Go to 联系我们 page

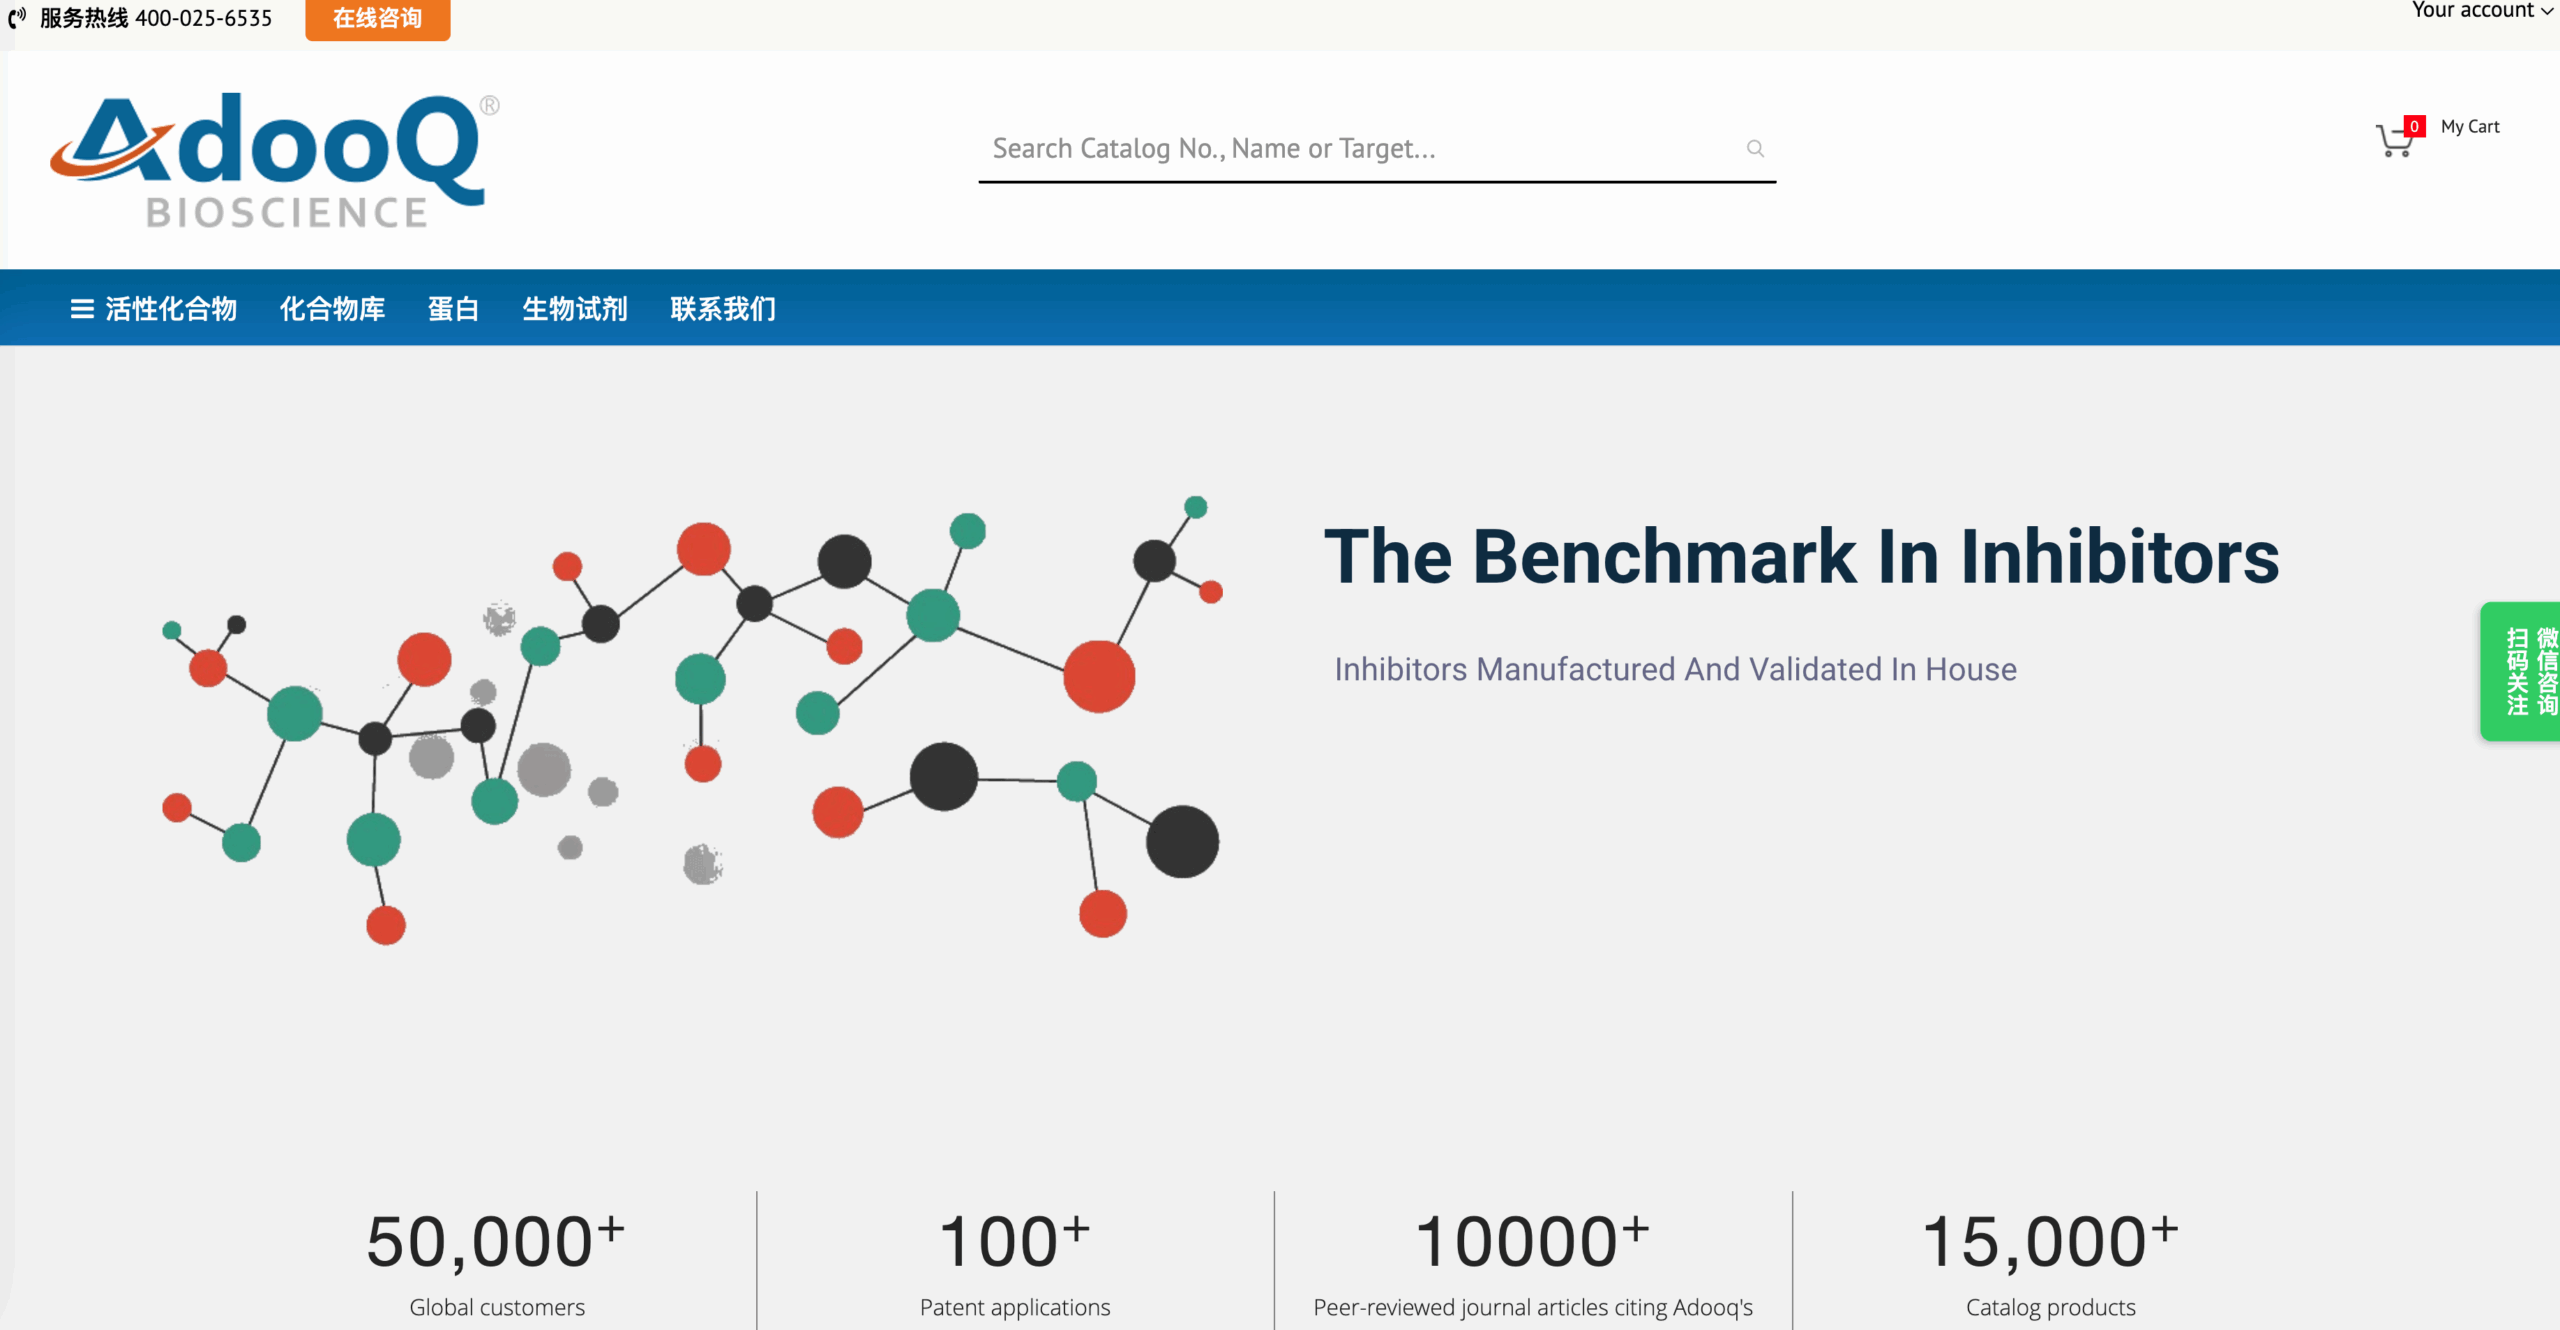[x=723, y=309]
